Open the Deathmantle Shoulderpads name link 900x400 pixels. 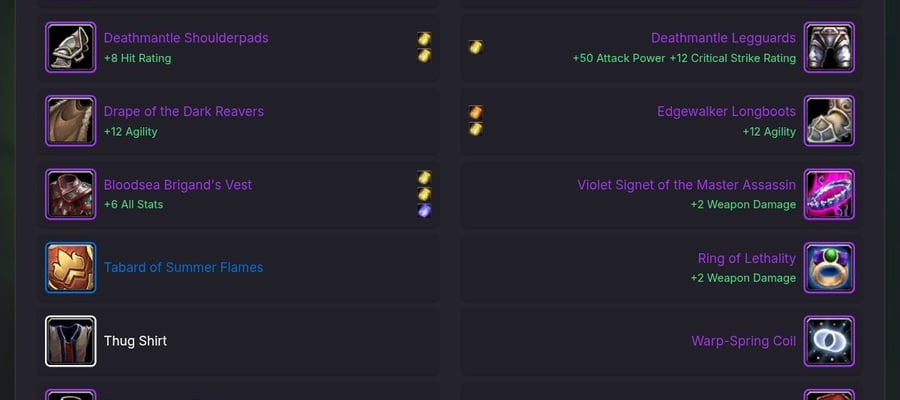(x=186, y=38)
